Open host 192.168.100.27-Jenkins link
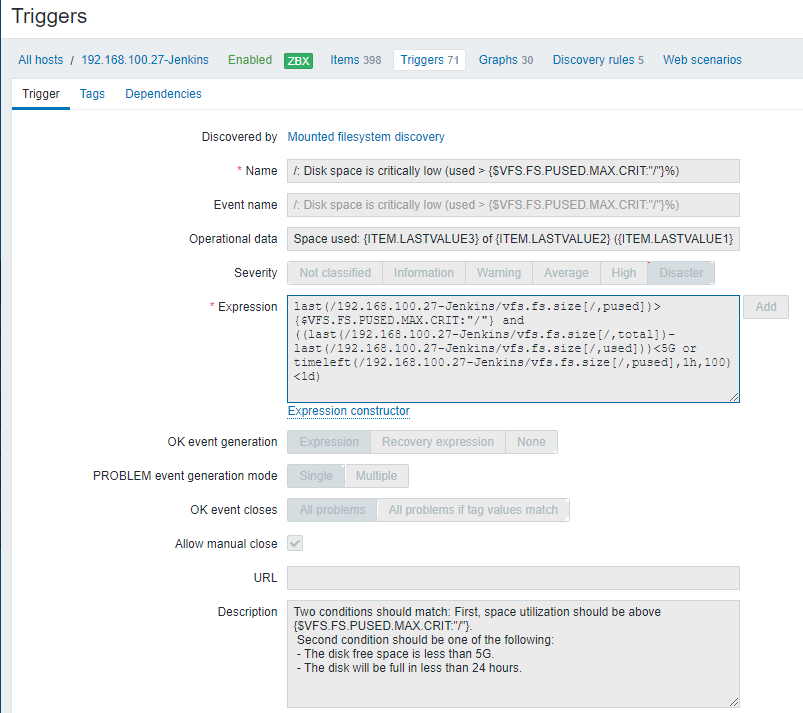Screen dimensions: 803x713 145,60
